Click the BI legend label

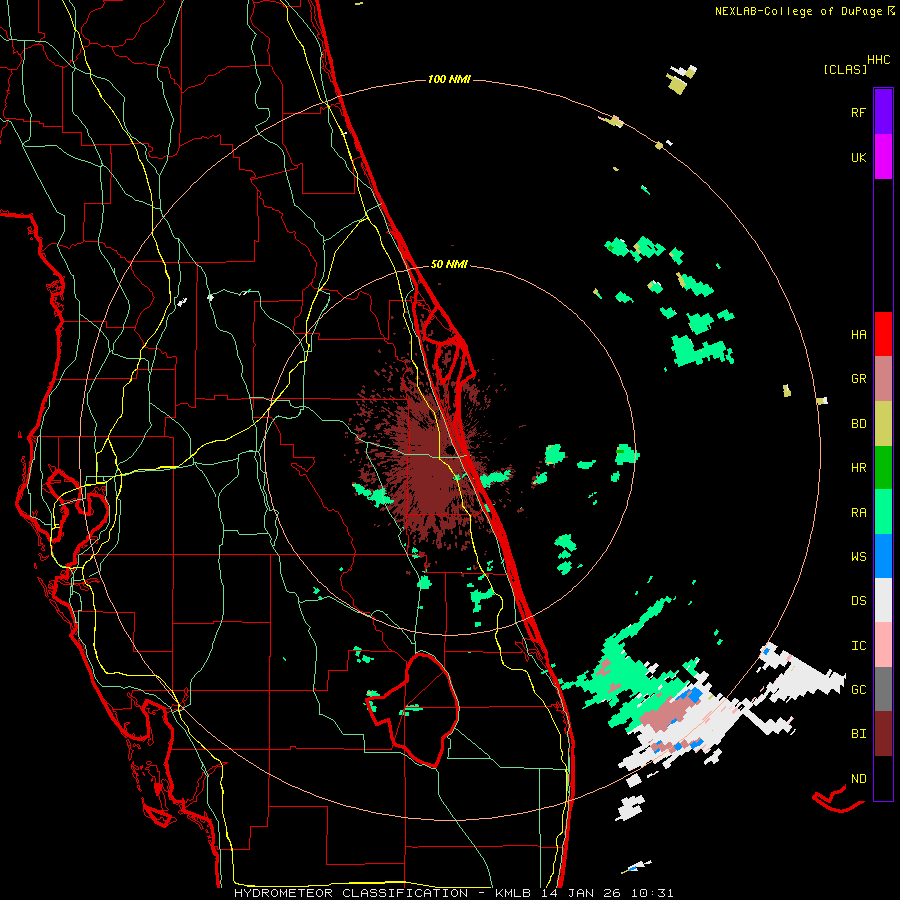[858, 734]
